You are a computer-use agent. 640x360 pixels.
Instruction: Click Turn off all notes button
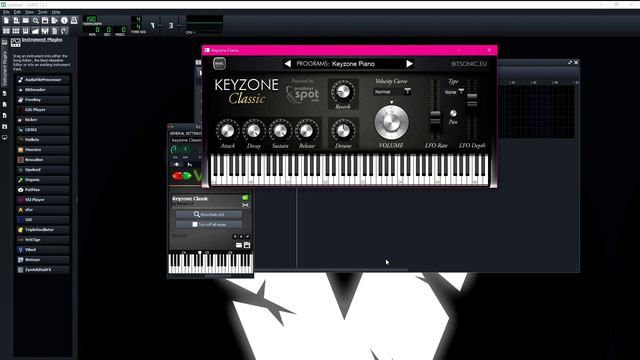[209, 224]
